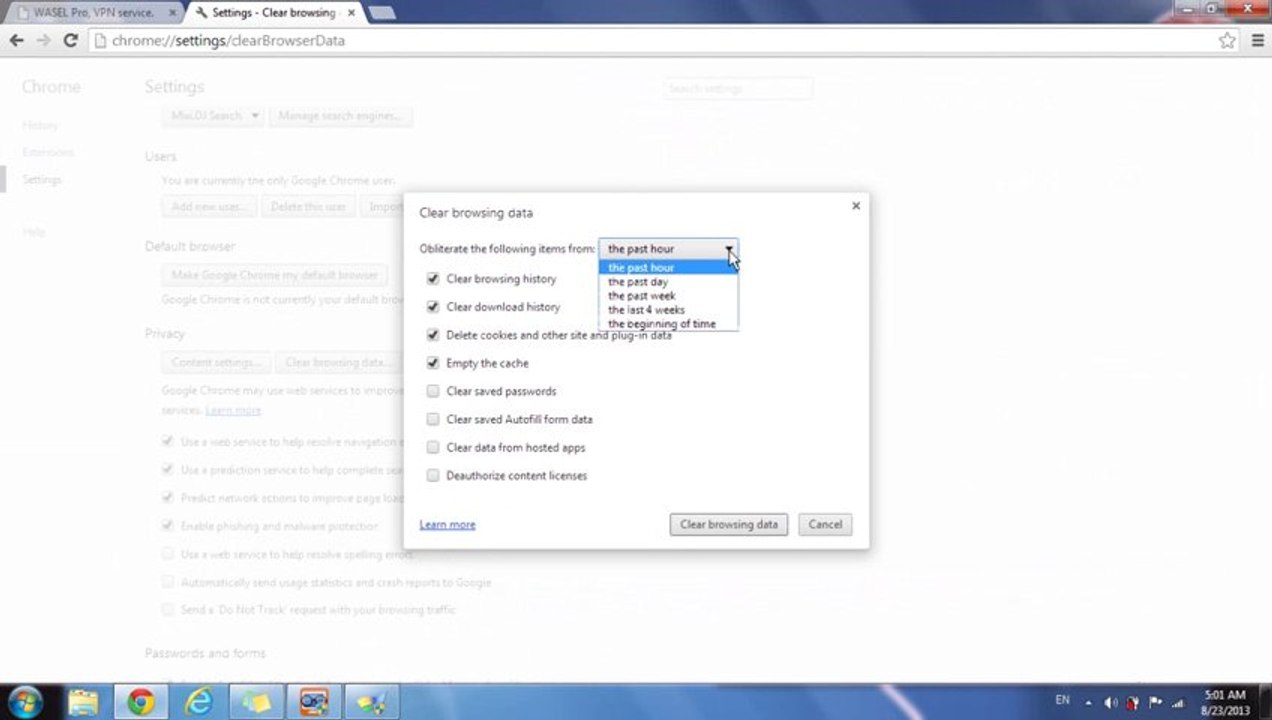Click the Search settings field
Viewport: 1272px width, 720px height.
pyautogui.click(x=738, y=89)
